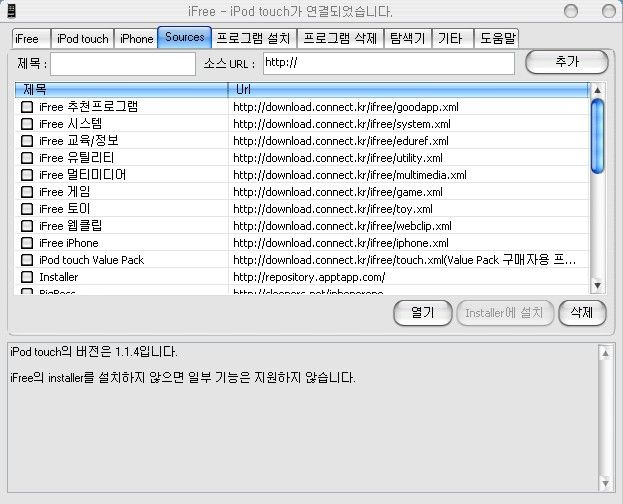Toggle the iFree 게임 checkbox
This screenshot has height=504, width=623.
tap(27, 192)
